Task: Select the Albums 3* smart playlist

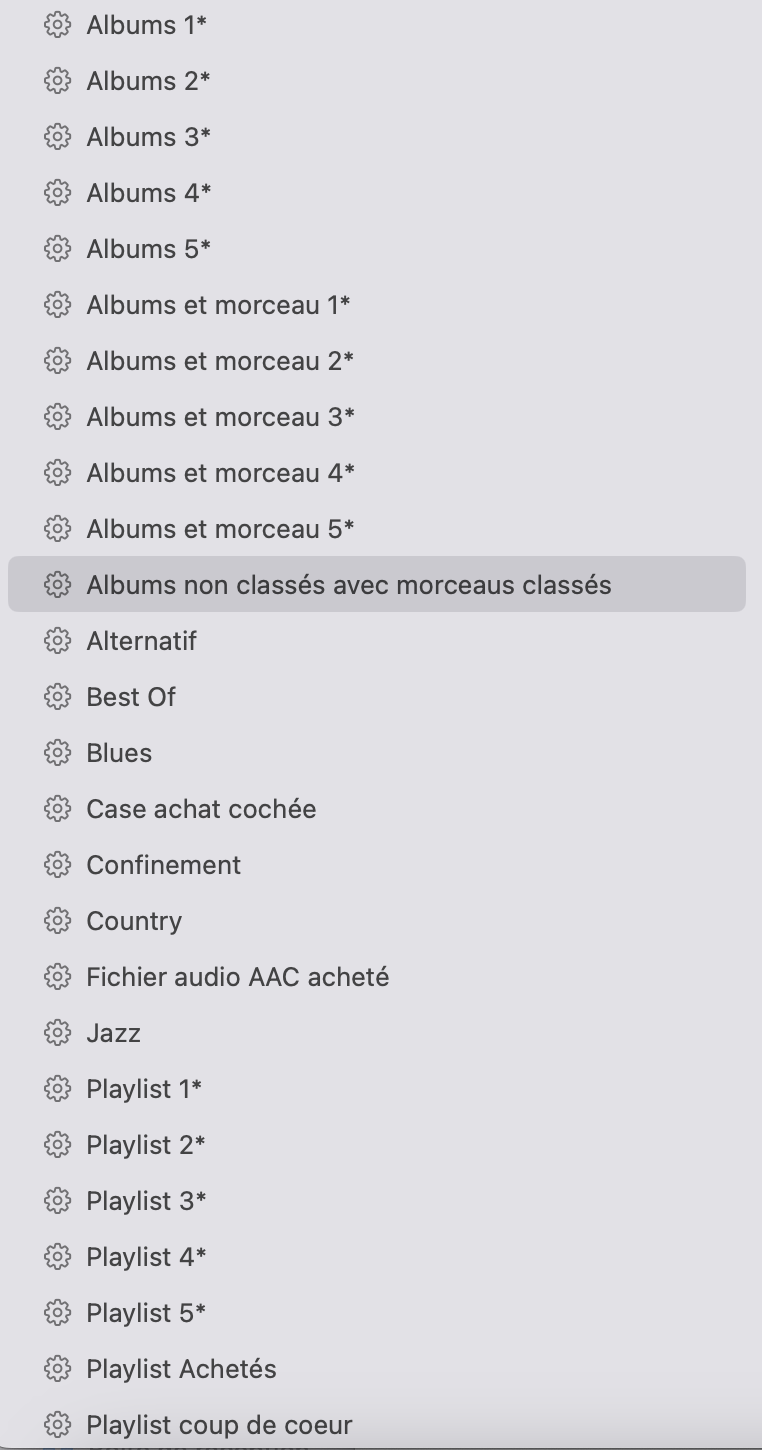Action: [148, 137]
